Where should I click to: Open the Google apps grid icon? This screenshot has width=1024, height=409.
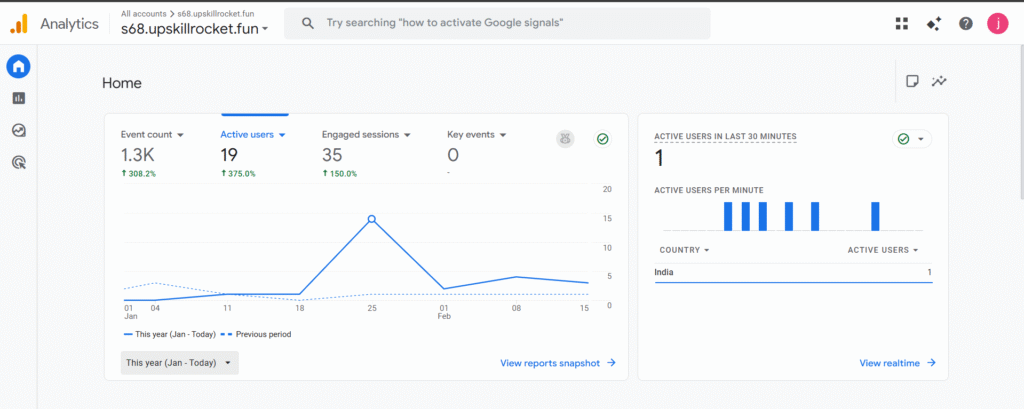902,24
